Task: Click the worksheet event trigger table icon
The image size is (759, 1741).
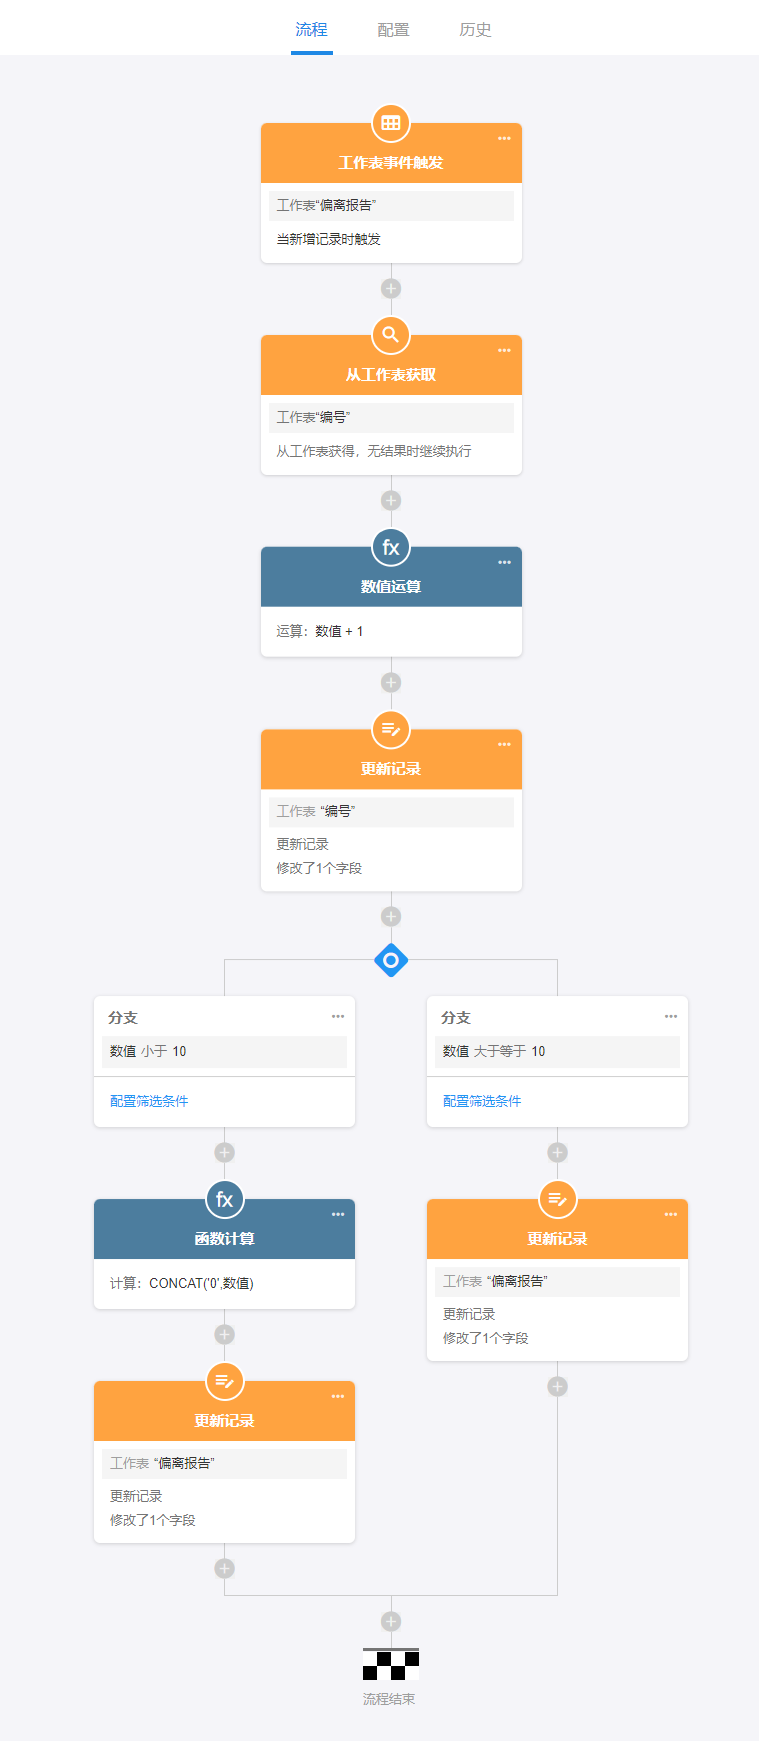Action: click(x=391, y=124)
